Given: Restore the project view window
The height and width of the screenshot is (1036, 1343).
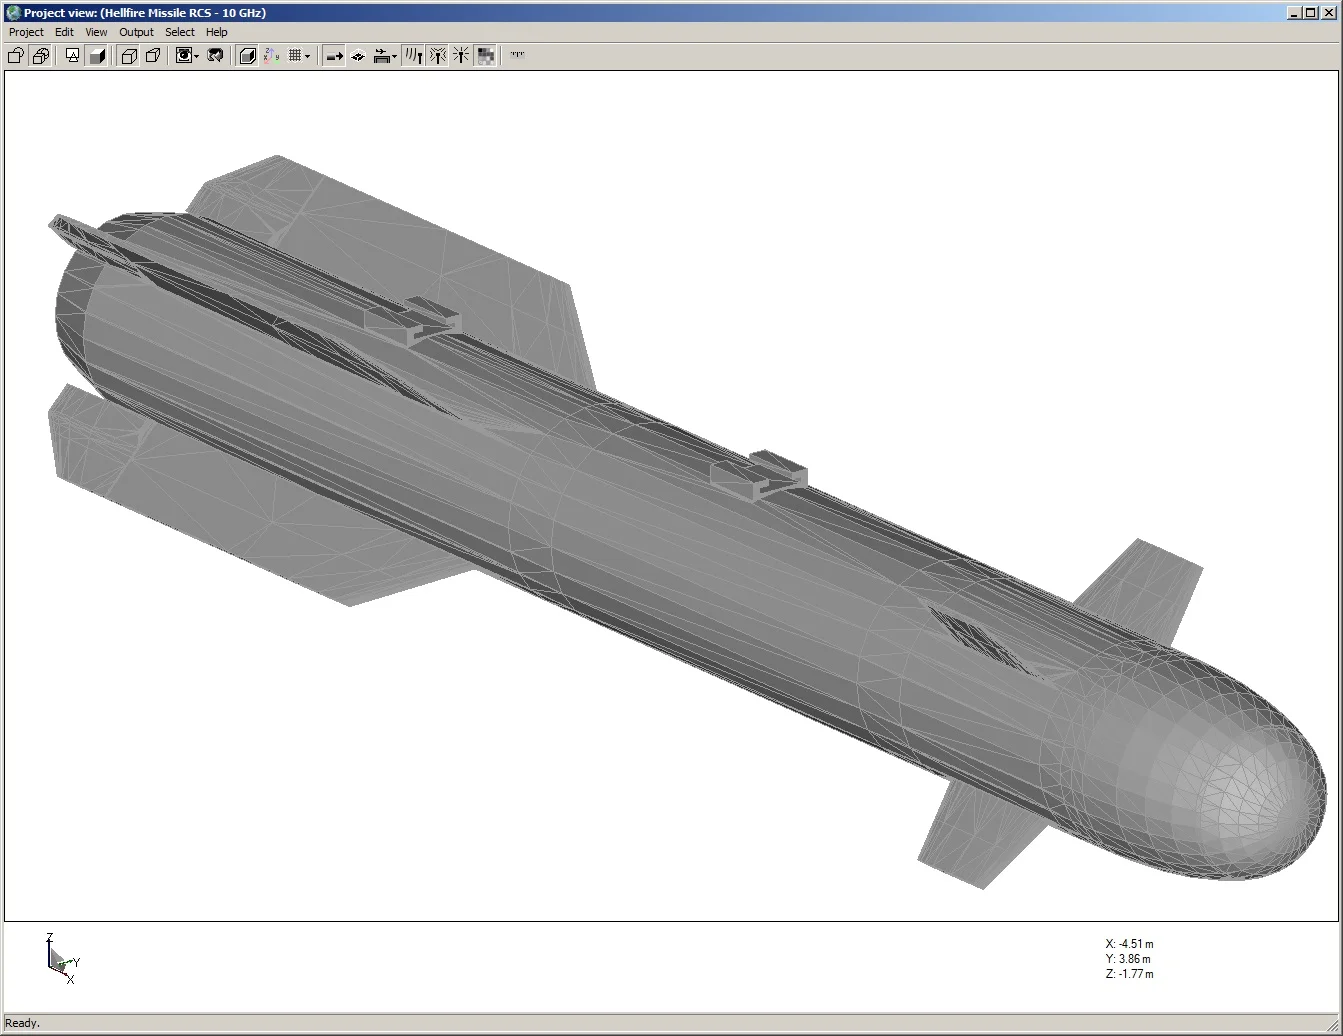Looking at the screenshot, I should 1309,12.
